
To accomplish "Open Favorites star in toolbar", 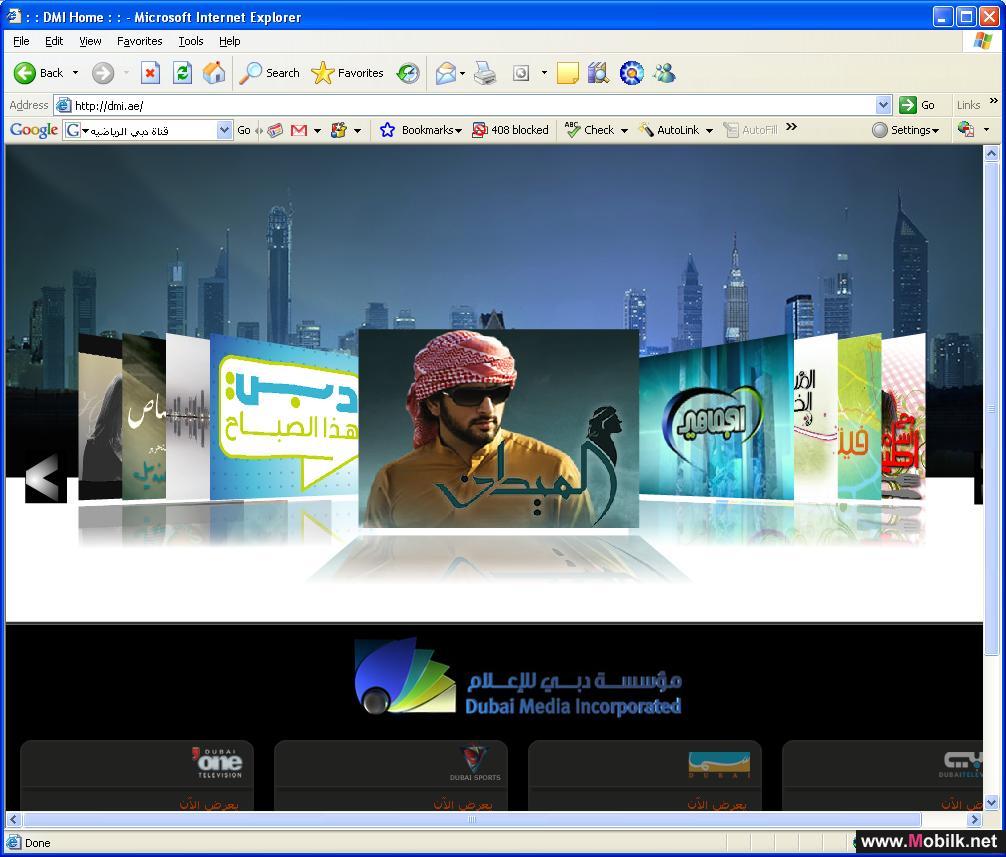I will coord(347,73).
